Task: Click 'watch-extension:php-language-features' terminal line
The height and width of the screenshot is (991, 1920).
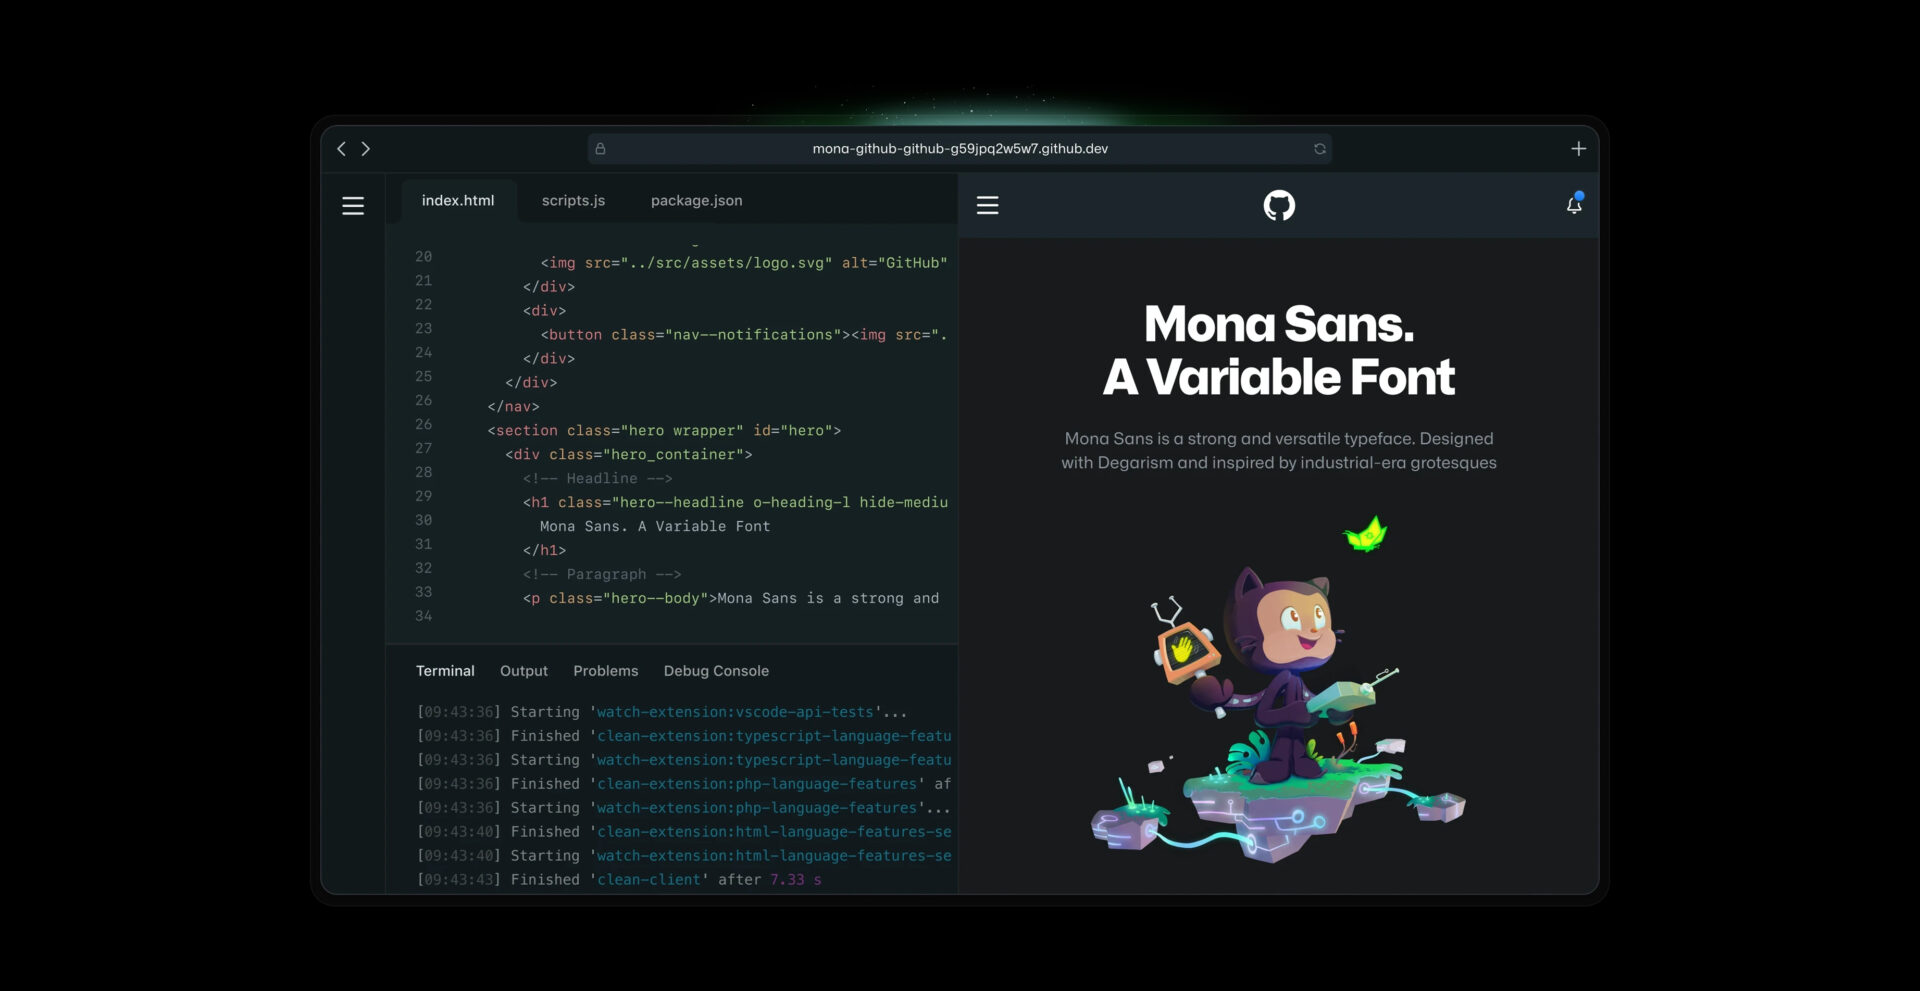Action: click(684, 808)
